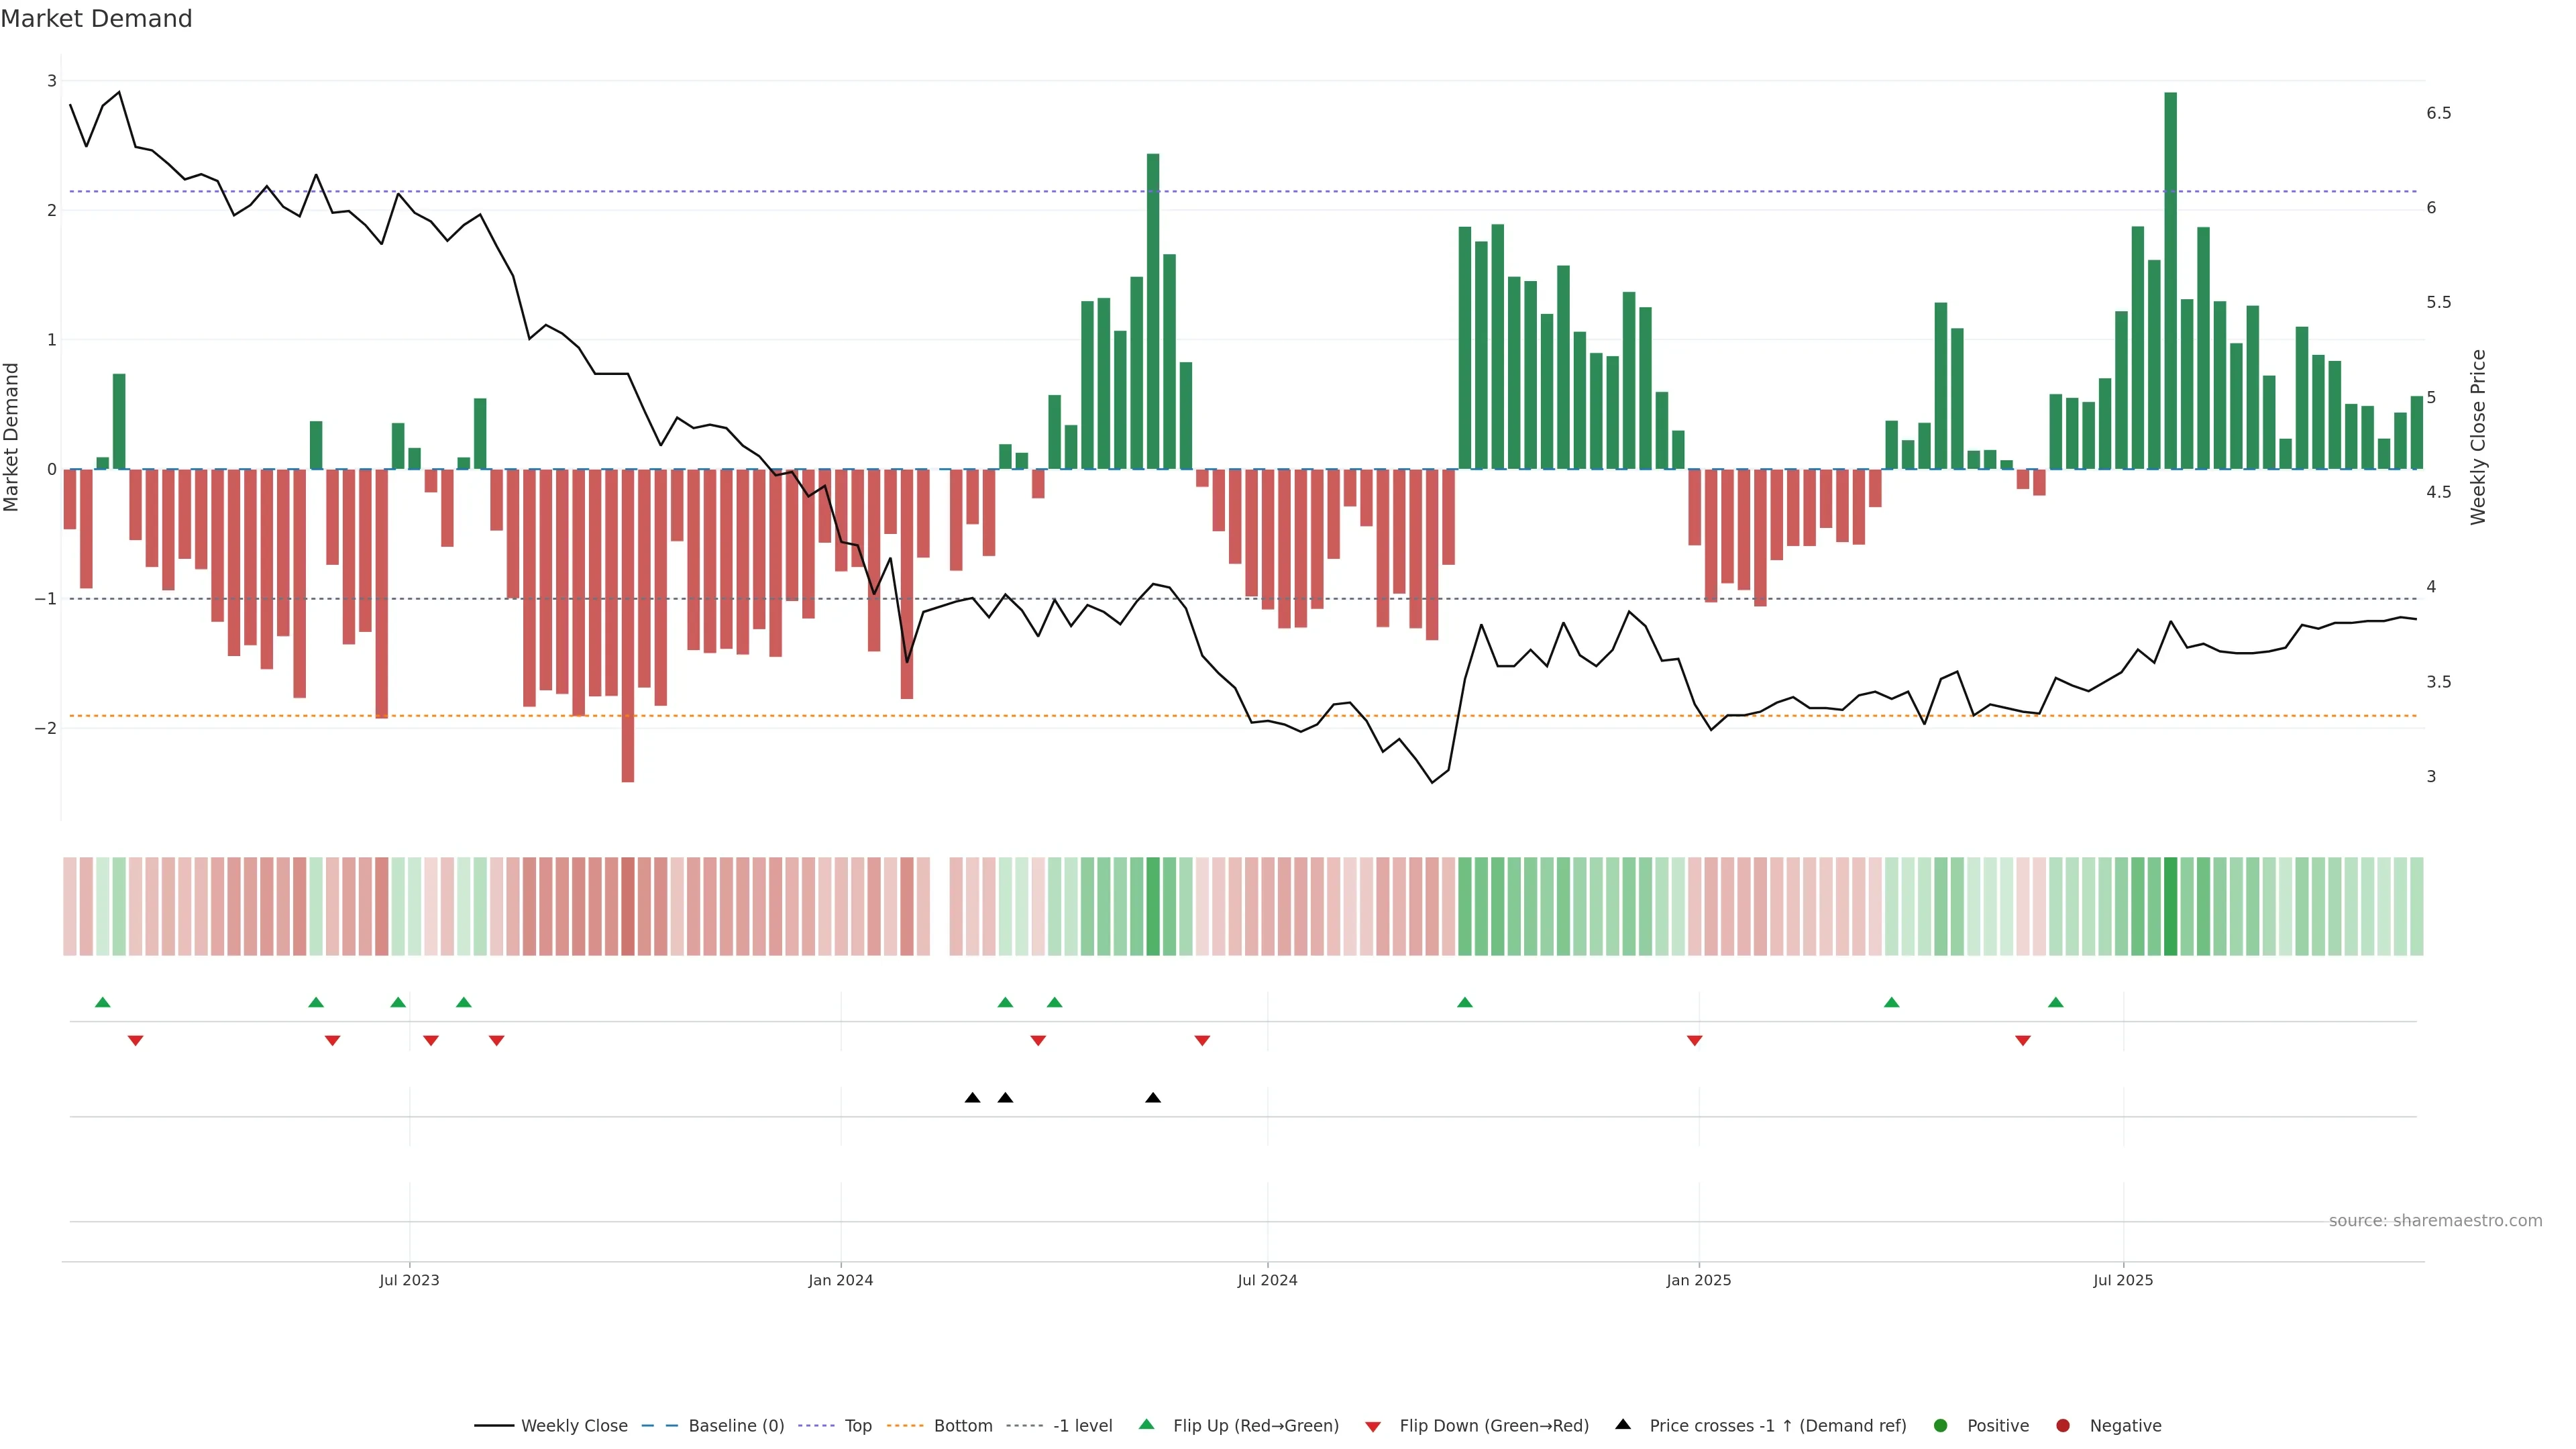Click the darkest green heatmap strip cell
Screen dimensions: 2576x1449
[x=2170, y=906]
